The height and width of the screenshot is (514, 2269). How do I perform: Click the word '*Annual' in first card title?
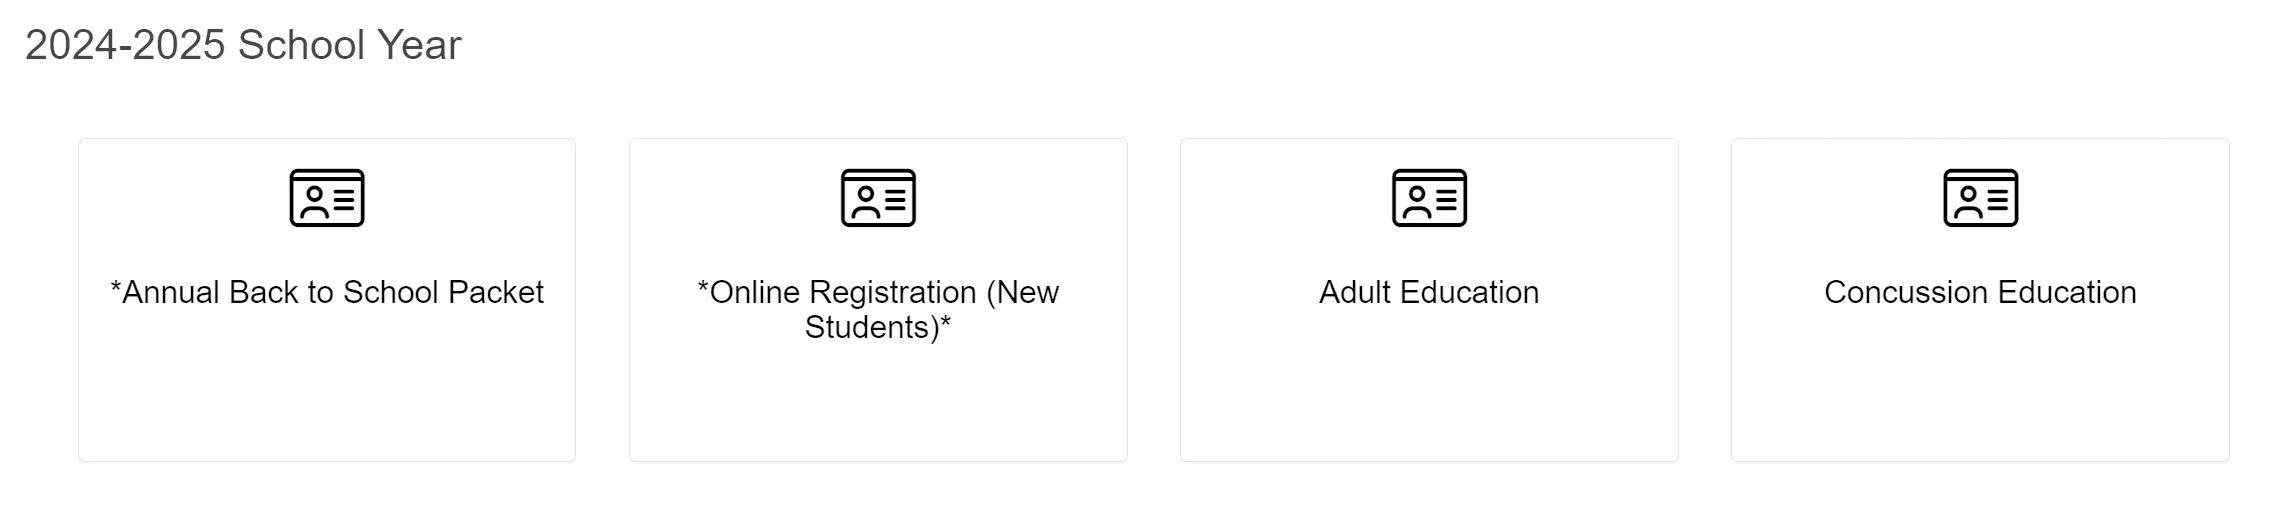pyautogui.click(x=165, y=292)
